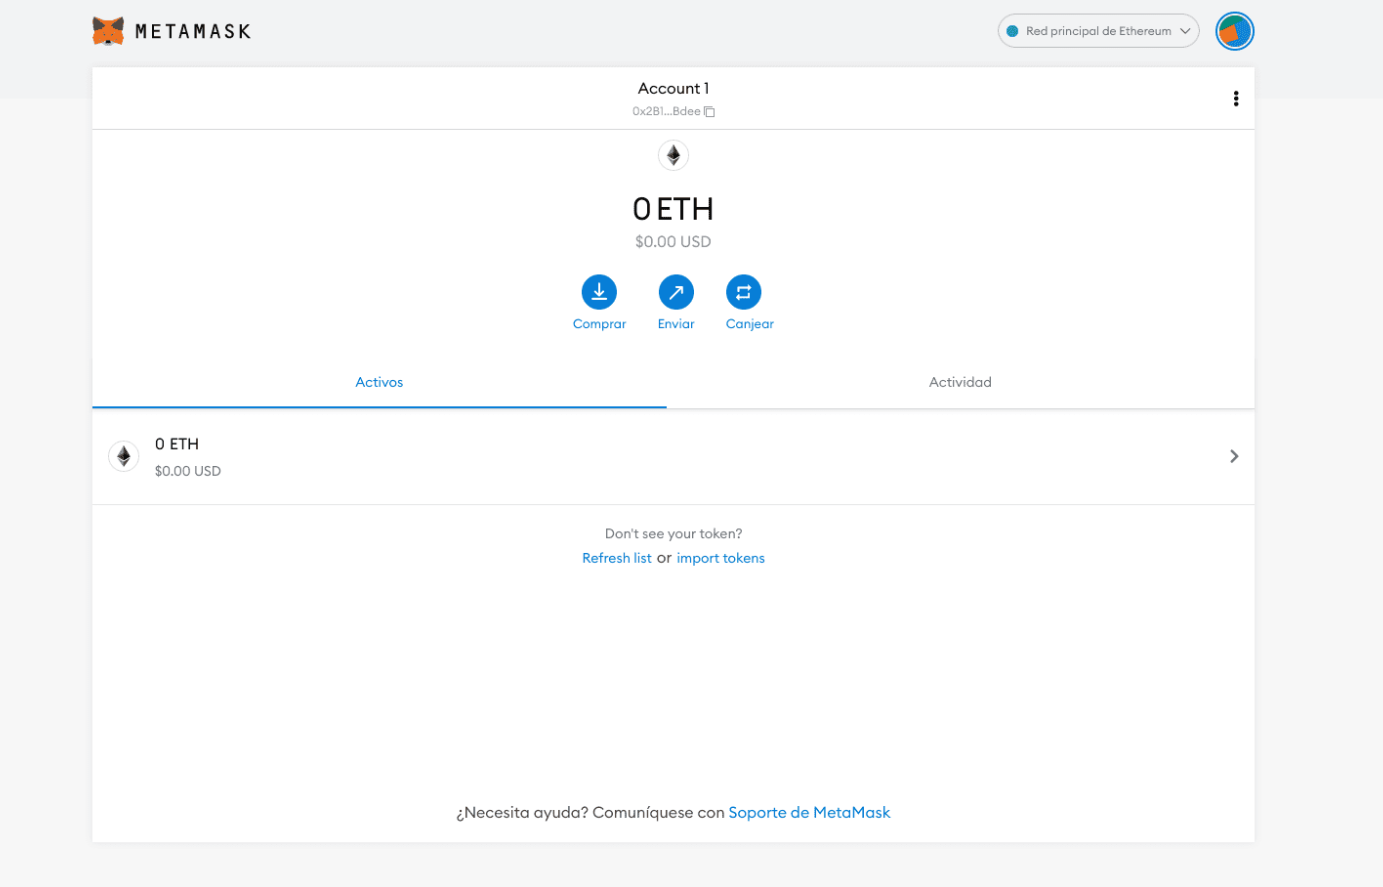Open the account avatar menu
1383x887 pixels.
coord(1234,31)
